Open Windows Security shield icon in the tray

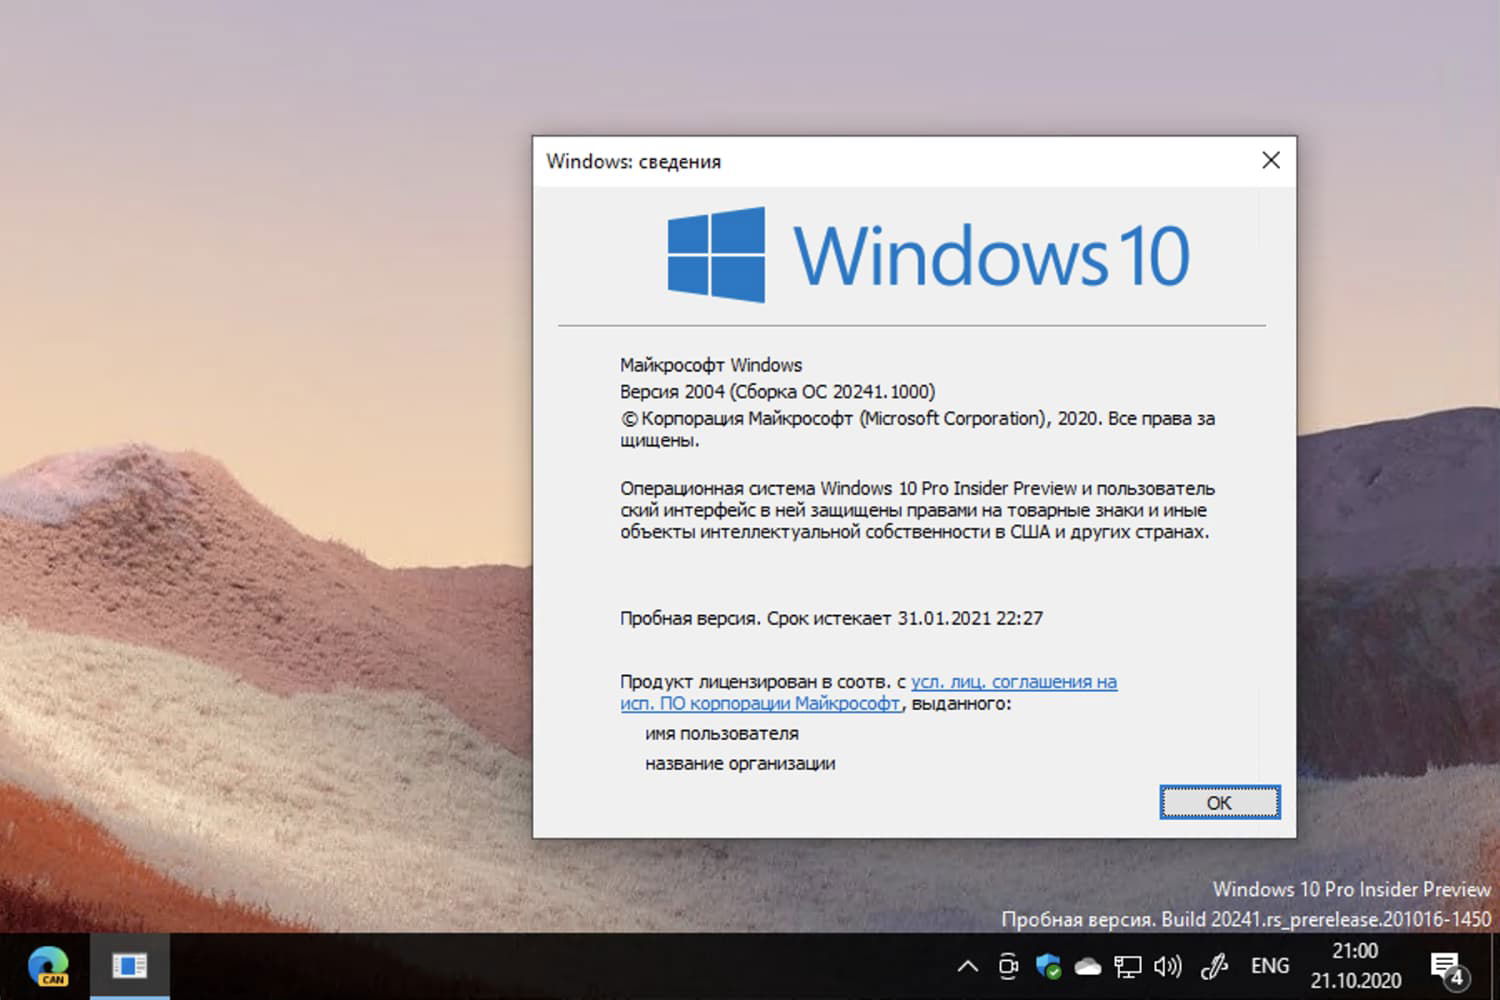point(1048,965)
